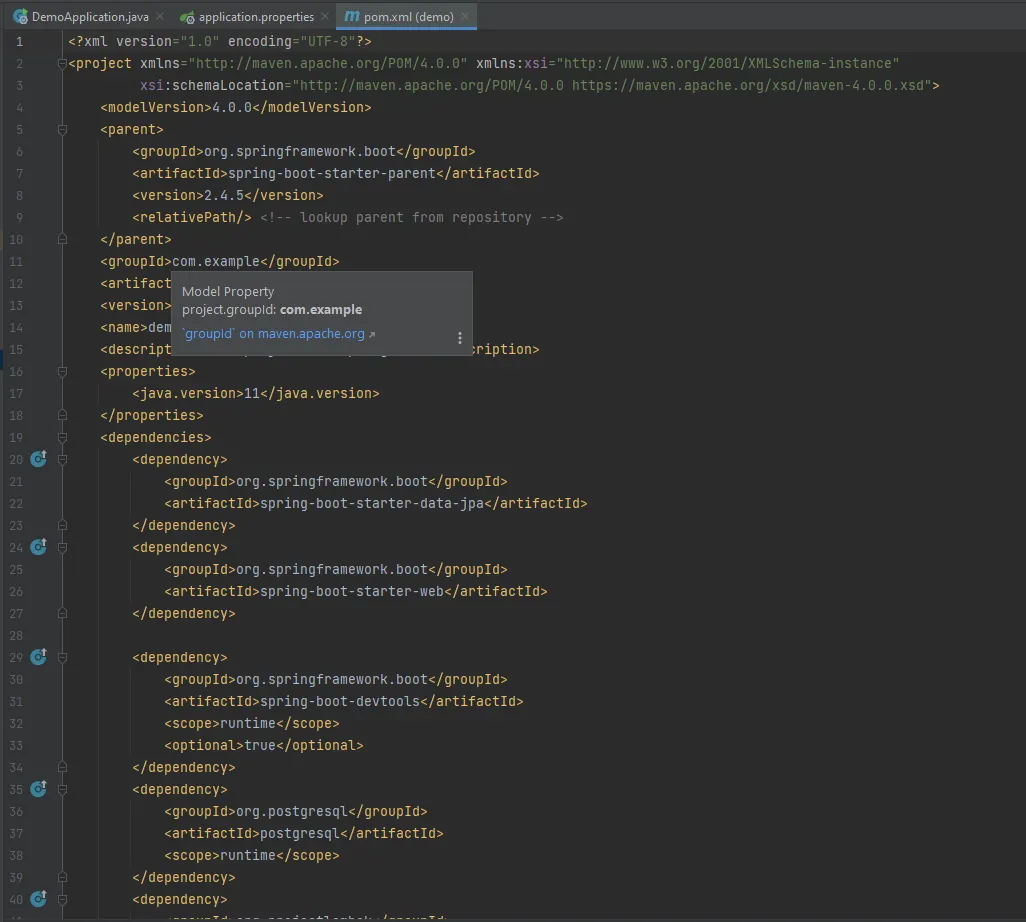Click the gutter icon on line 20
This screenshot has height=922, width=1026.
click(x=39, y=459)
